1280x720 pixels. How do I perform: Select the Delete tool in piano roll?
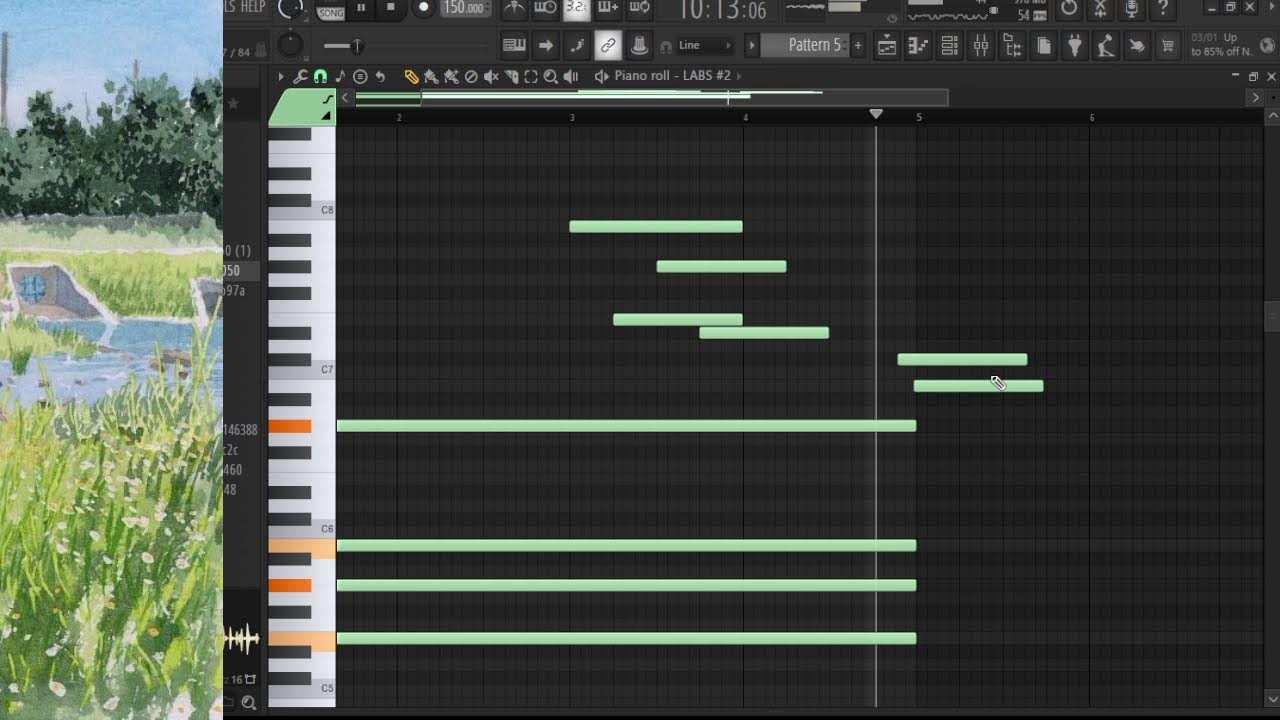pos(471,76)
